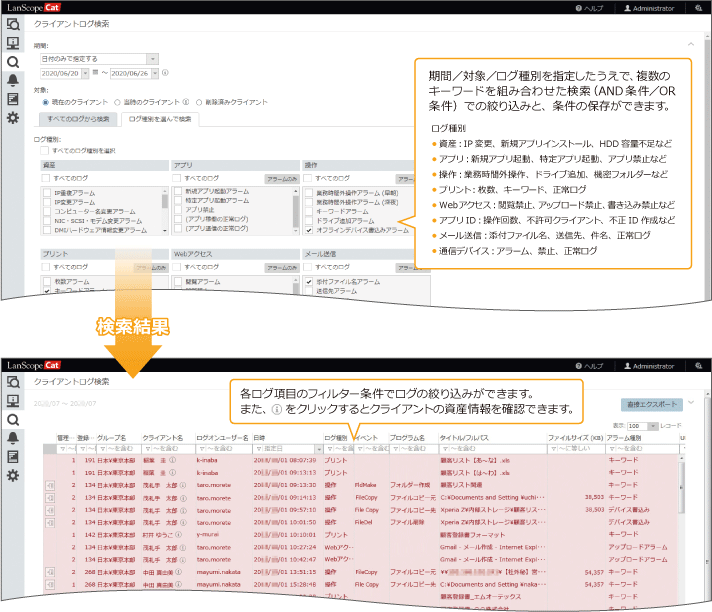Select the 現在のクライアント radio button

click(x=43, y=102)
